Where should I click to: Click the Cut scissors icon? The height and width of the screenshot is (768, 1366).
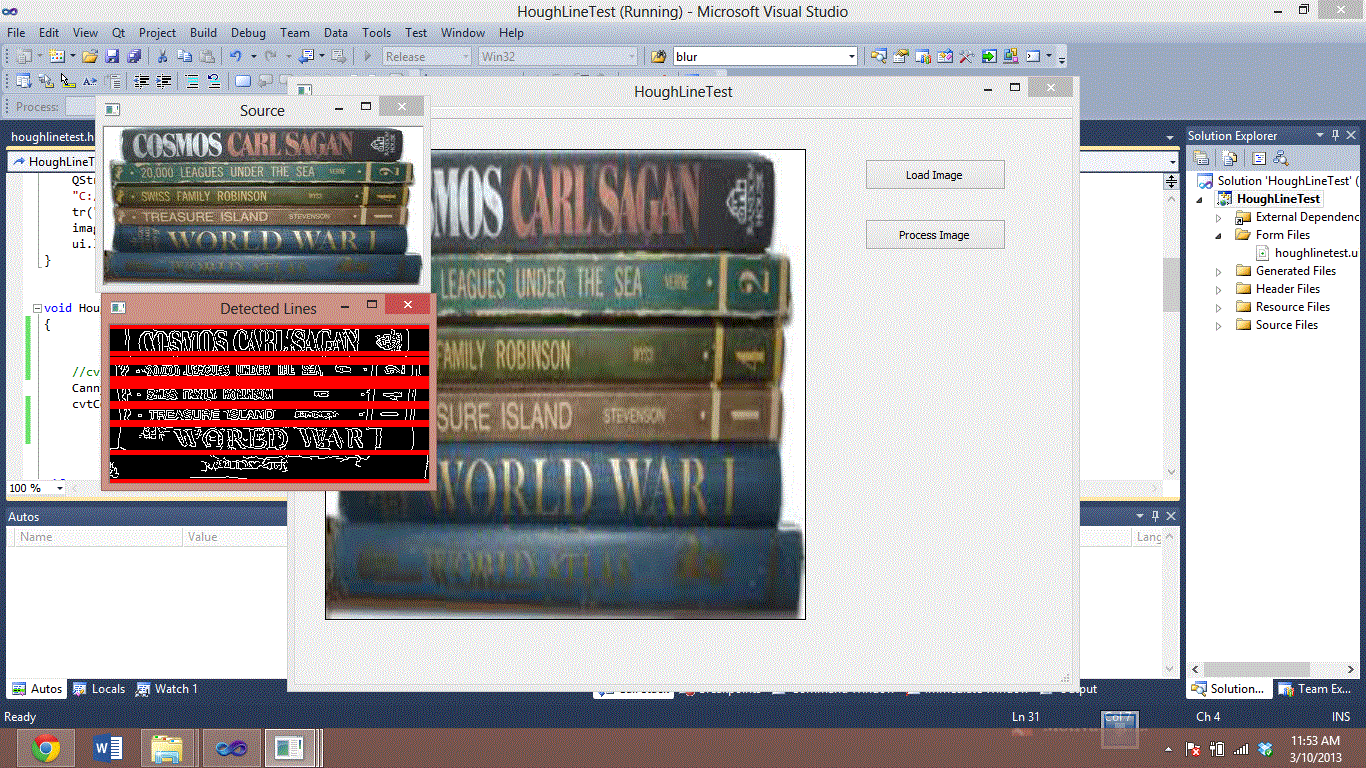(x=162, y=57)
